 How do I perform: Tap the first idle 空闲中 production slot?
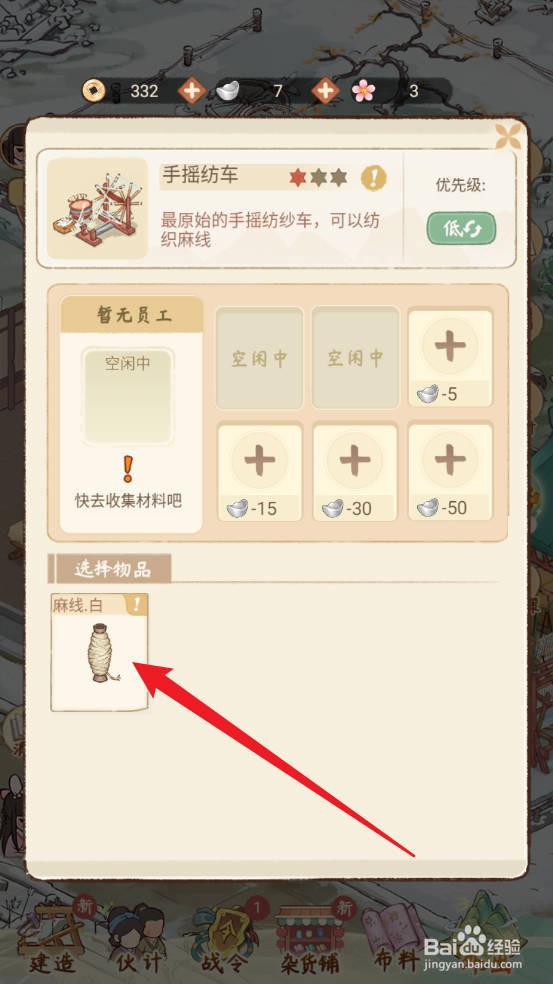tap(259, 358)
